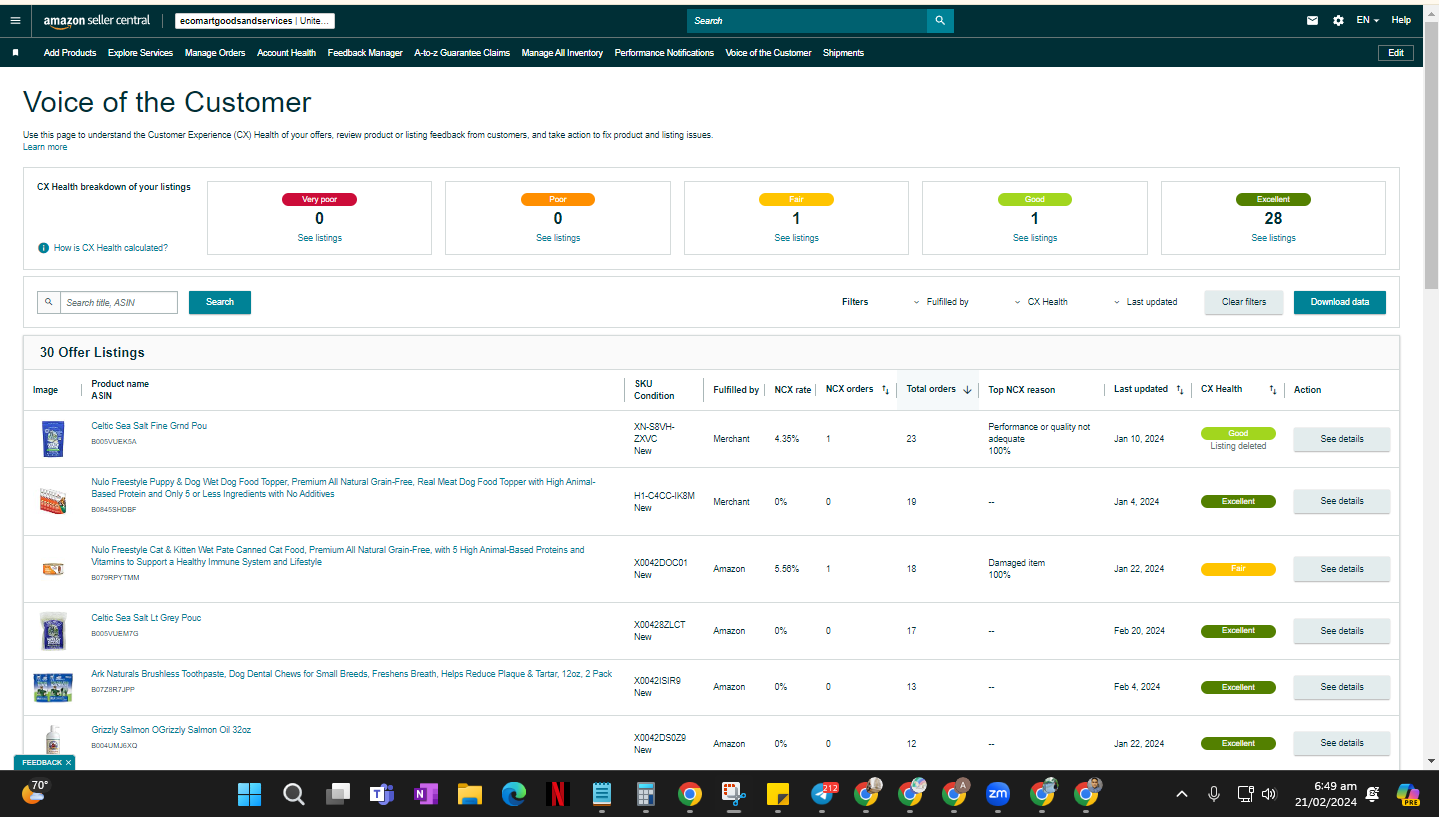Open the Learn more link
The image size is (1439, 817).
coord(45,147)
